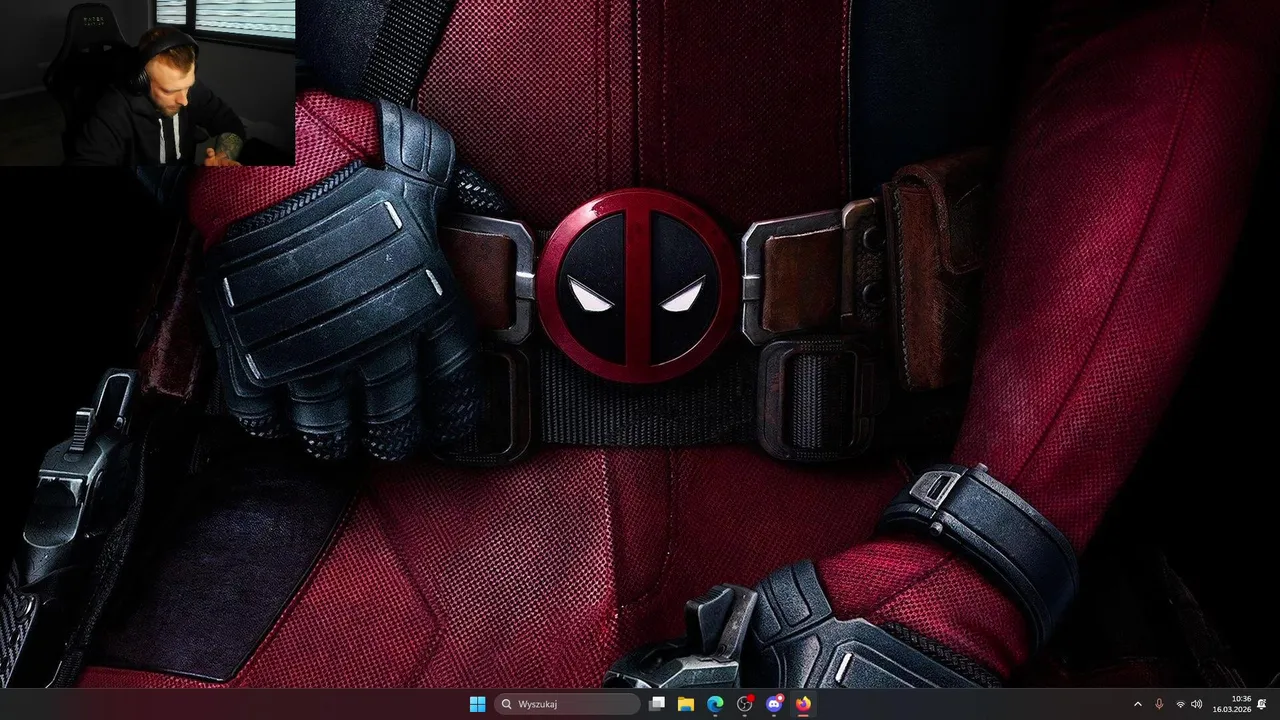Screen dimensions: 1280x720
Task: Click the microphone icon in system tray
Action: coord(1159,704)
